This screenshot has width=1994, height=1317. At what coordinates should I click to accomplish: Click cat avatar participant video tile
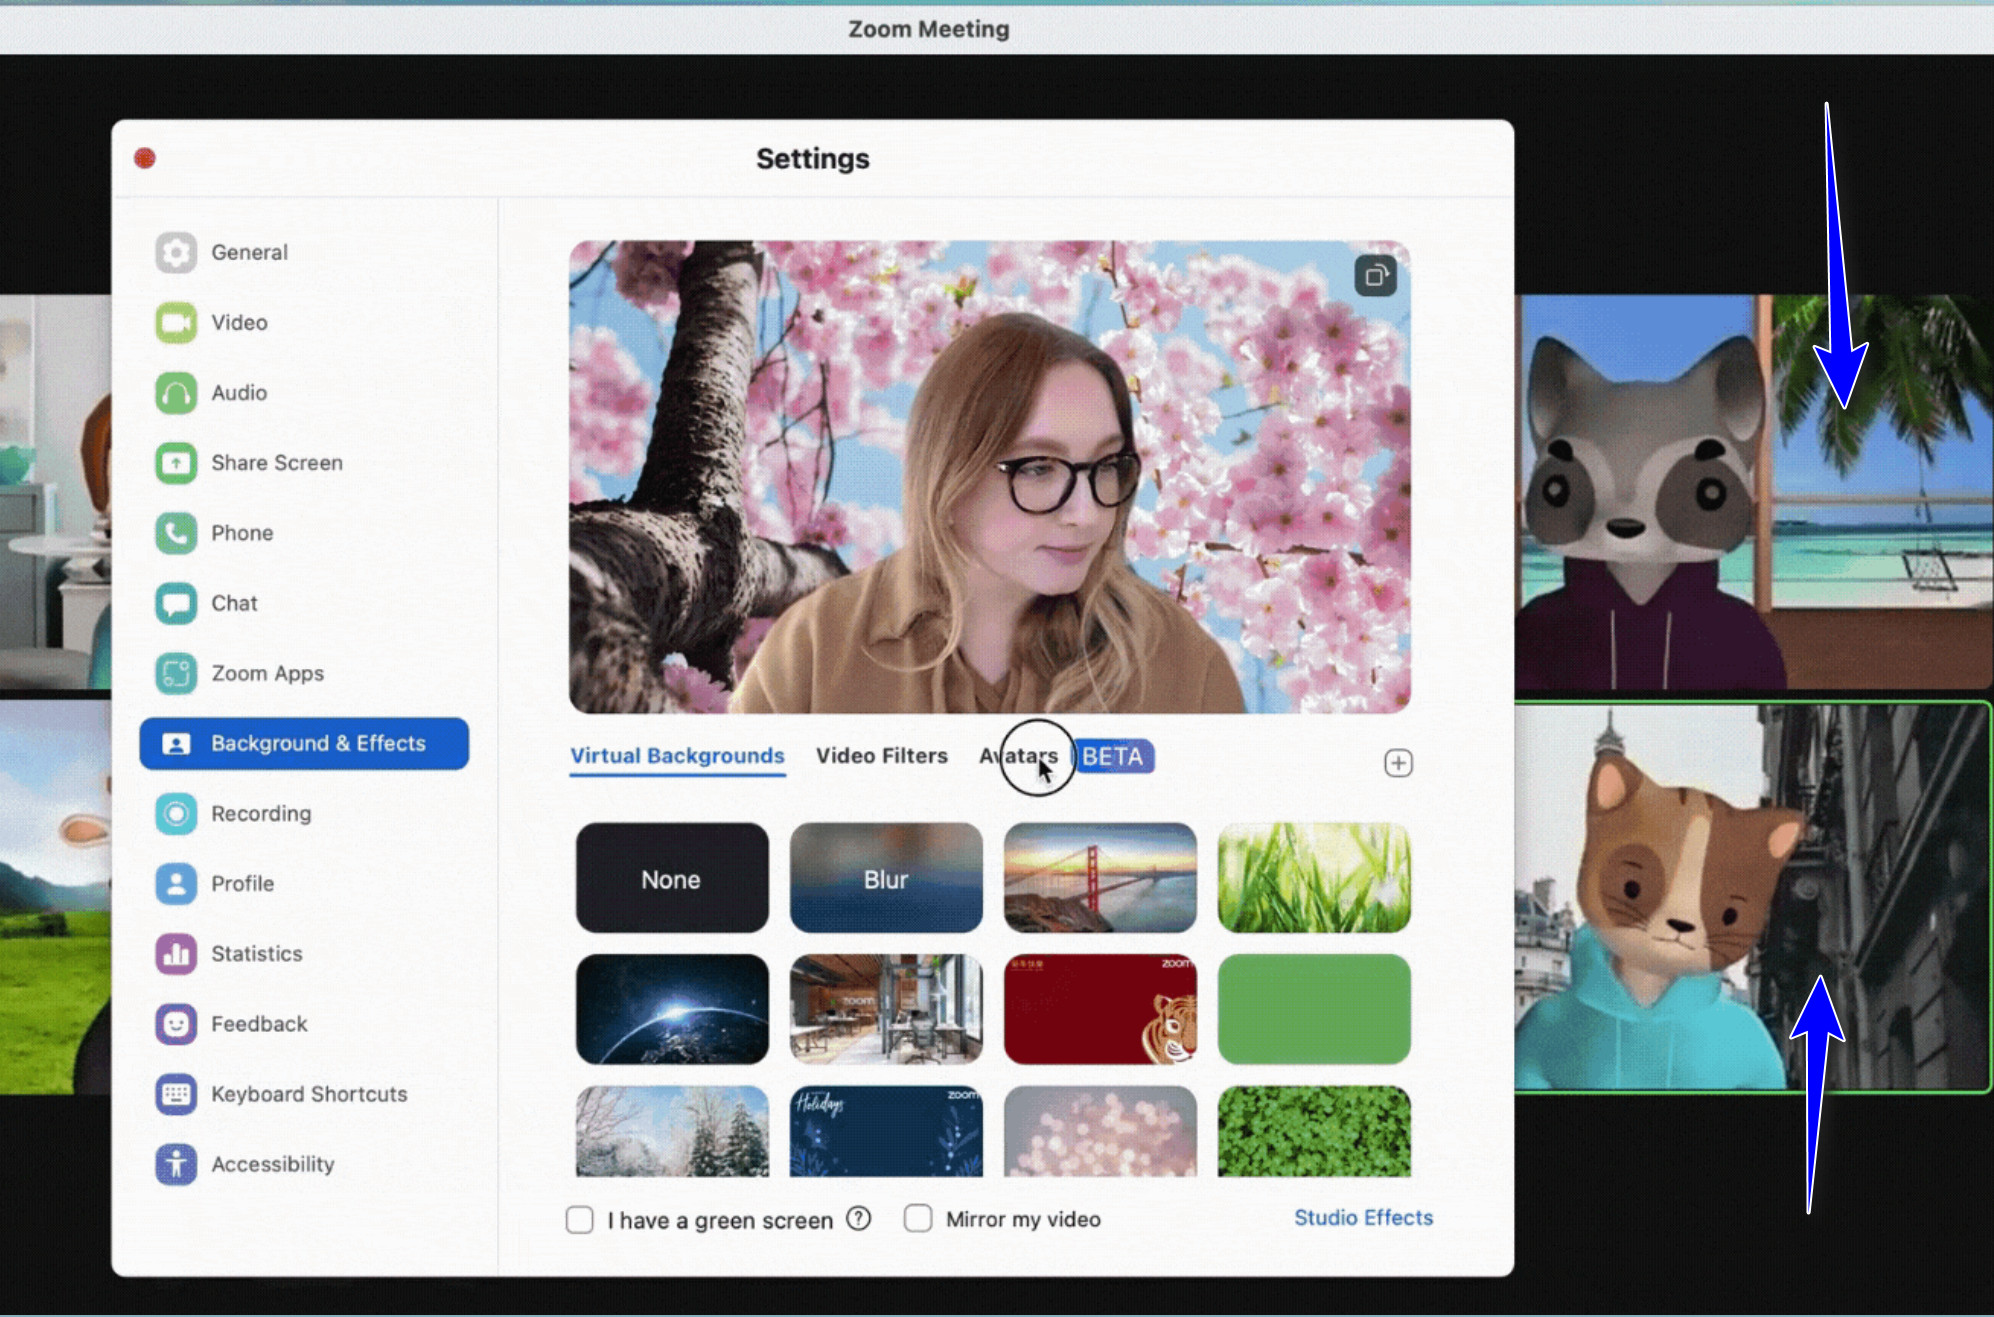(1754, 897)
